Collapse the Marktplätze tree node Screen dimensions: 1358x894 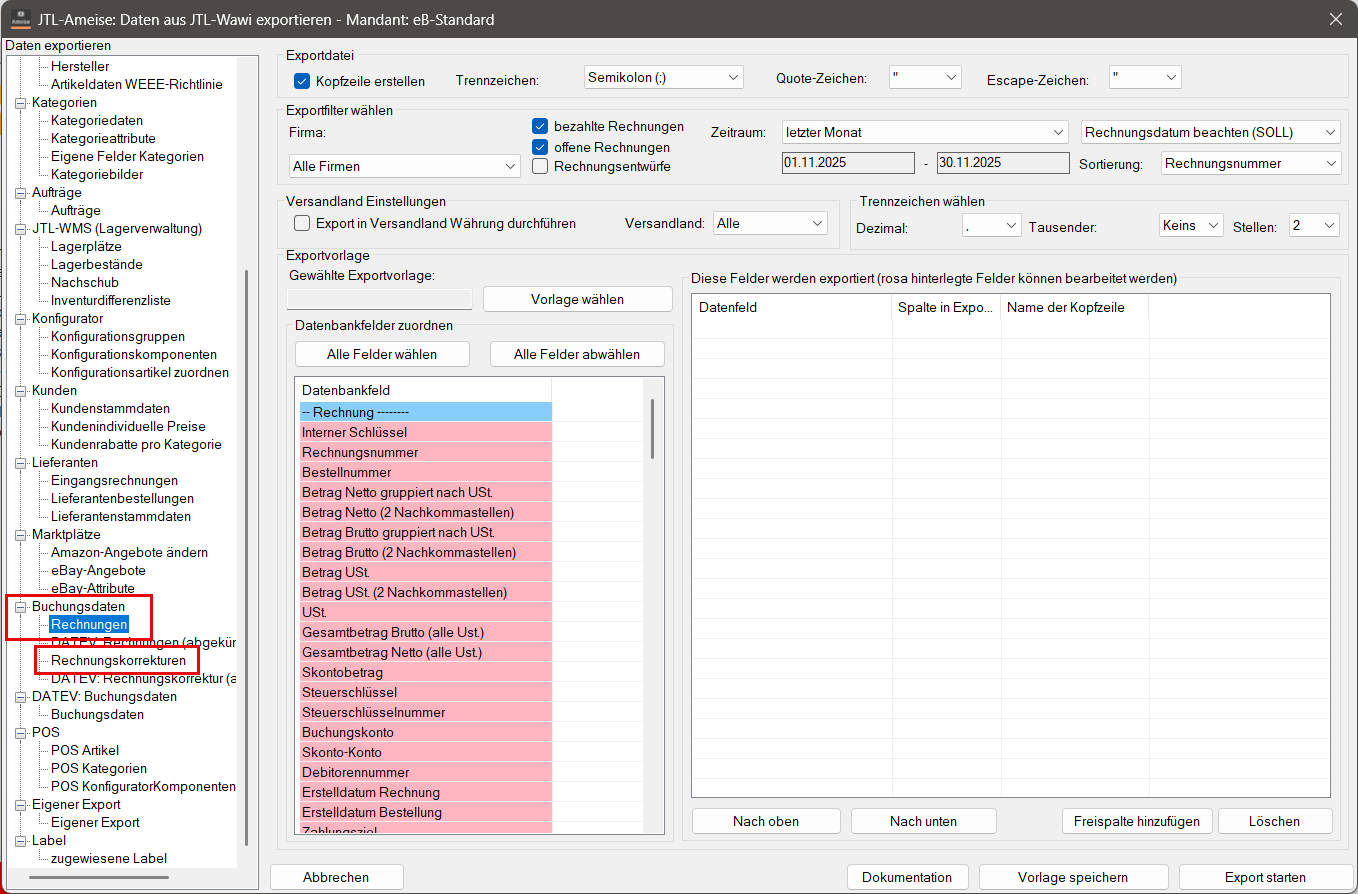pos(21,535)
